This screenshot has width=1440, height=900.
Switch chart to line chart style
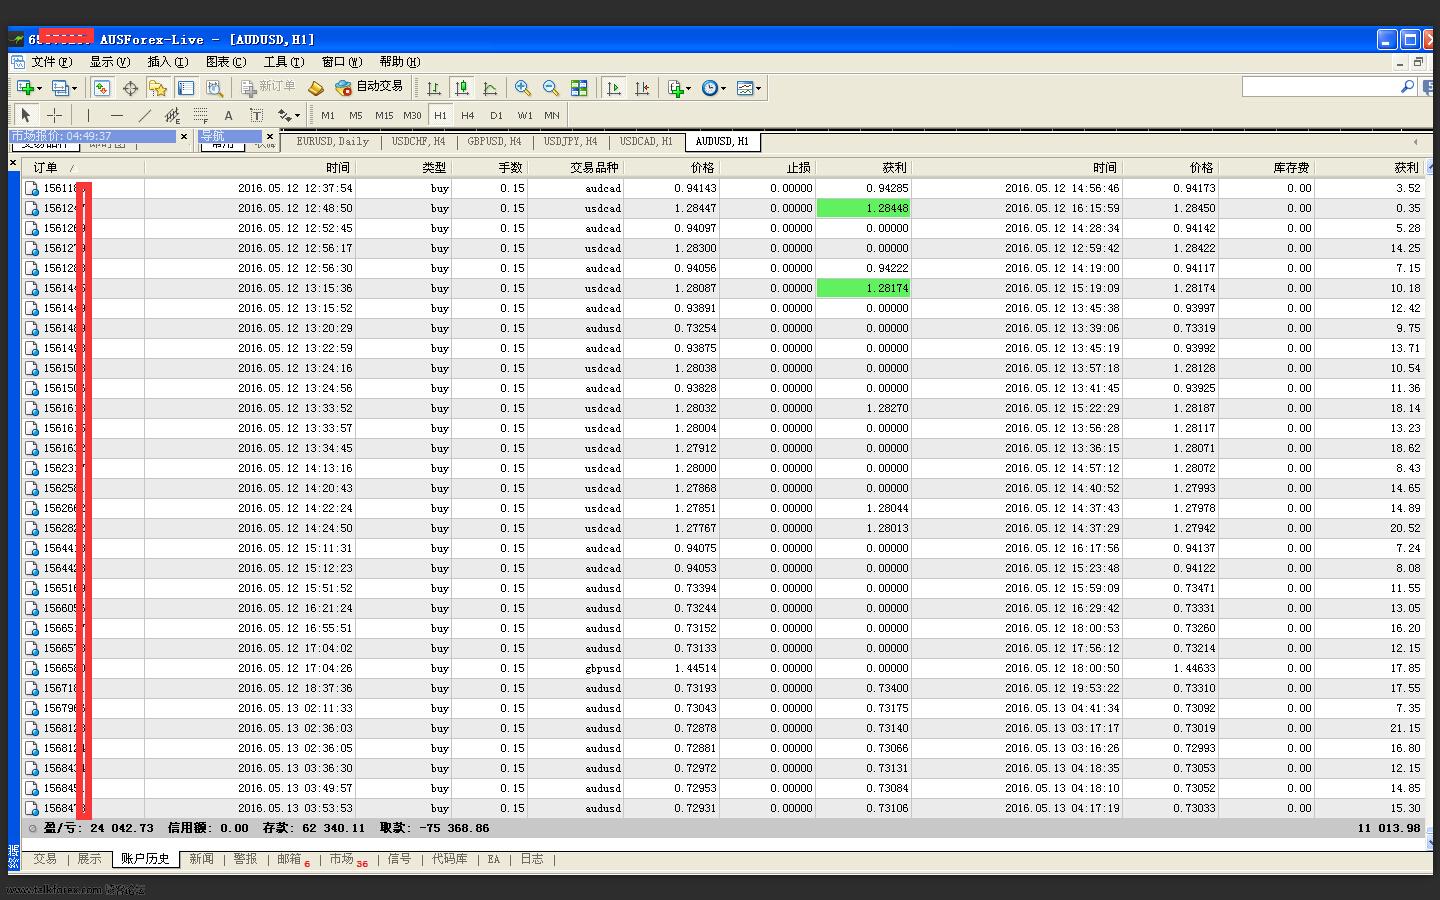pos(490,88)
